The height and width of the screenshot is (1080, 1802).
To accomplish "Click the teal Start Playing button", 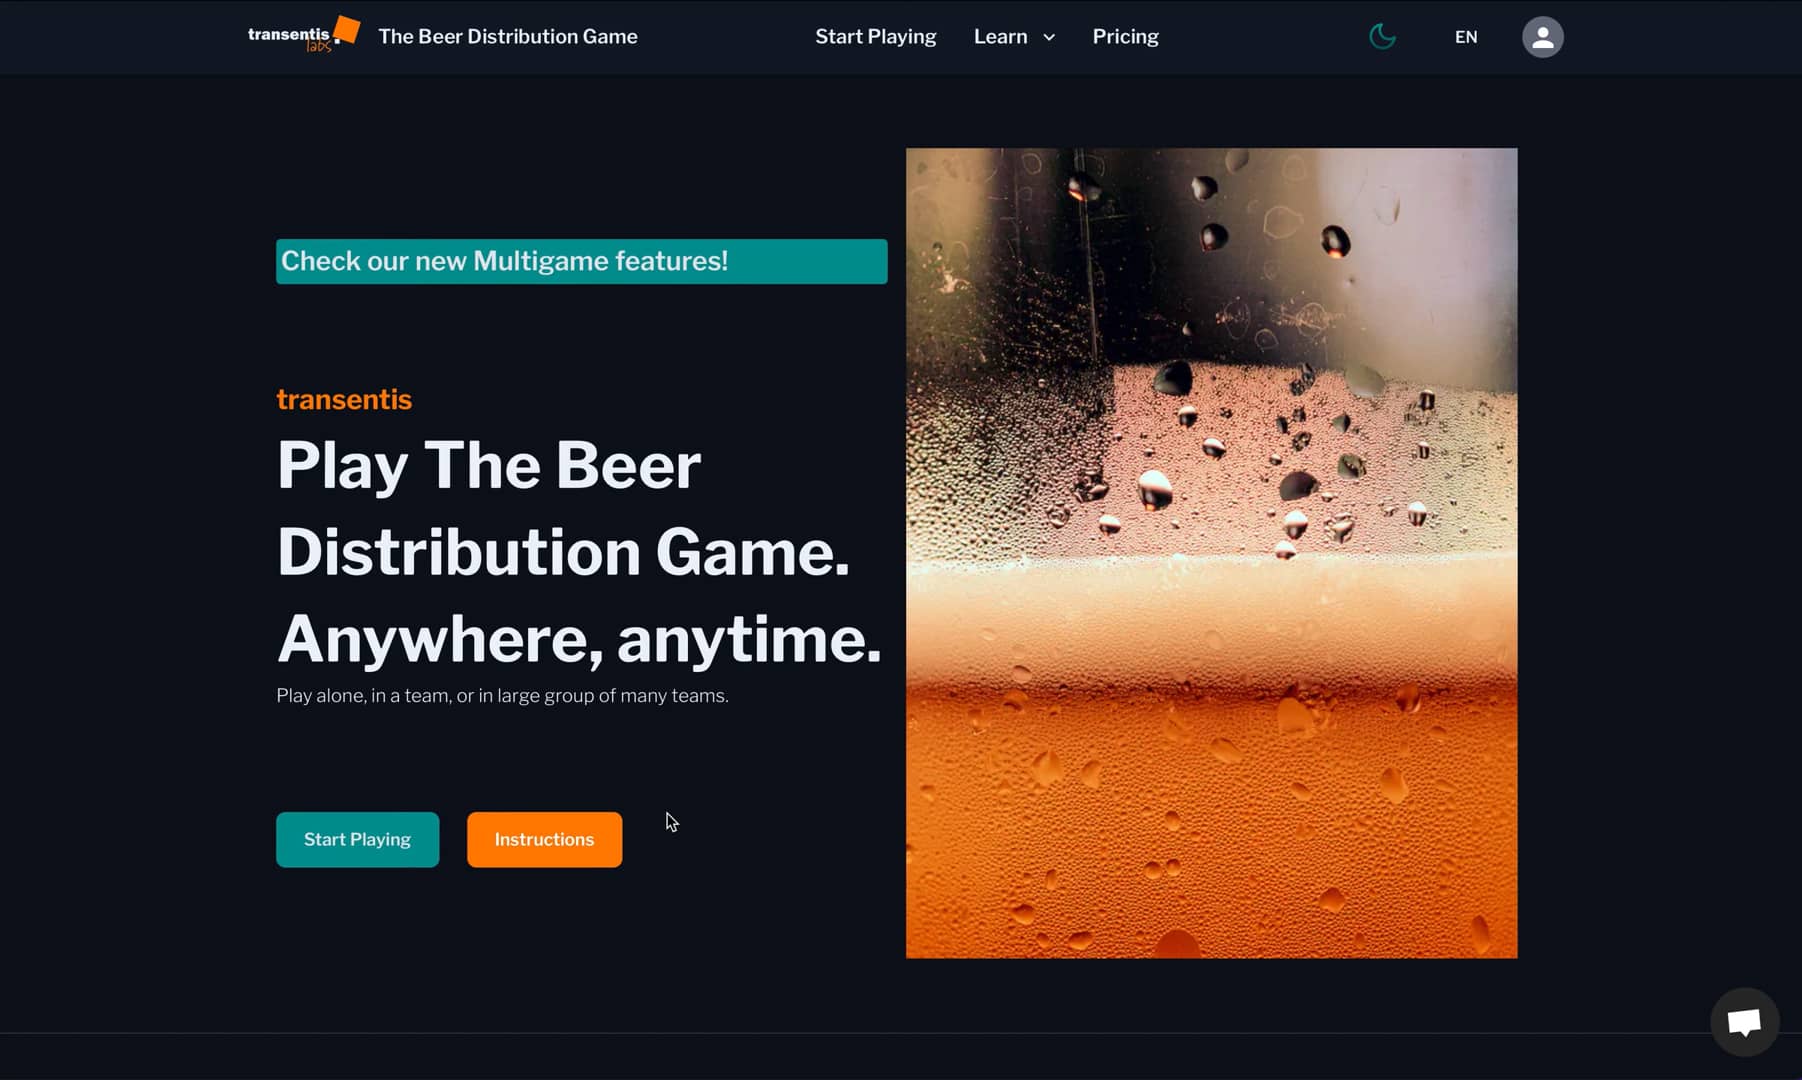I will 357,839.
